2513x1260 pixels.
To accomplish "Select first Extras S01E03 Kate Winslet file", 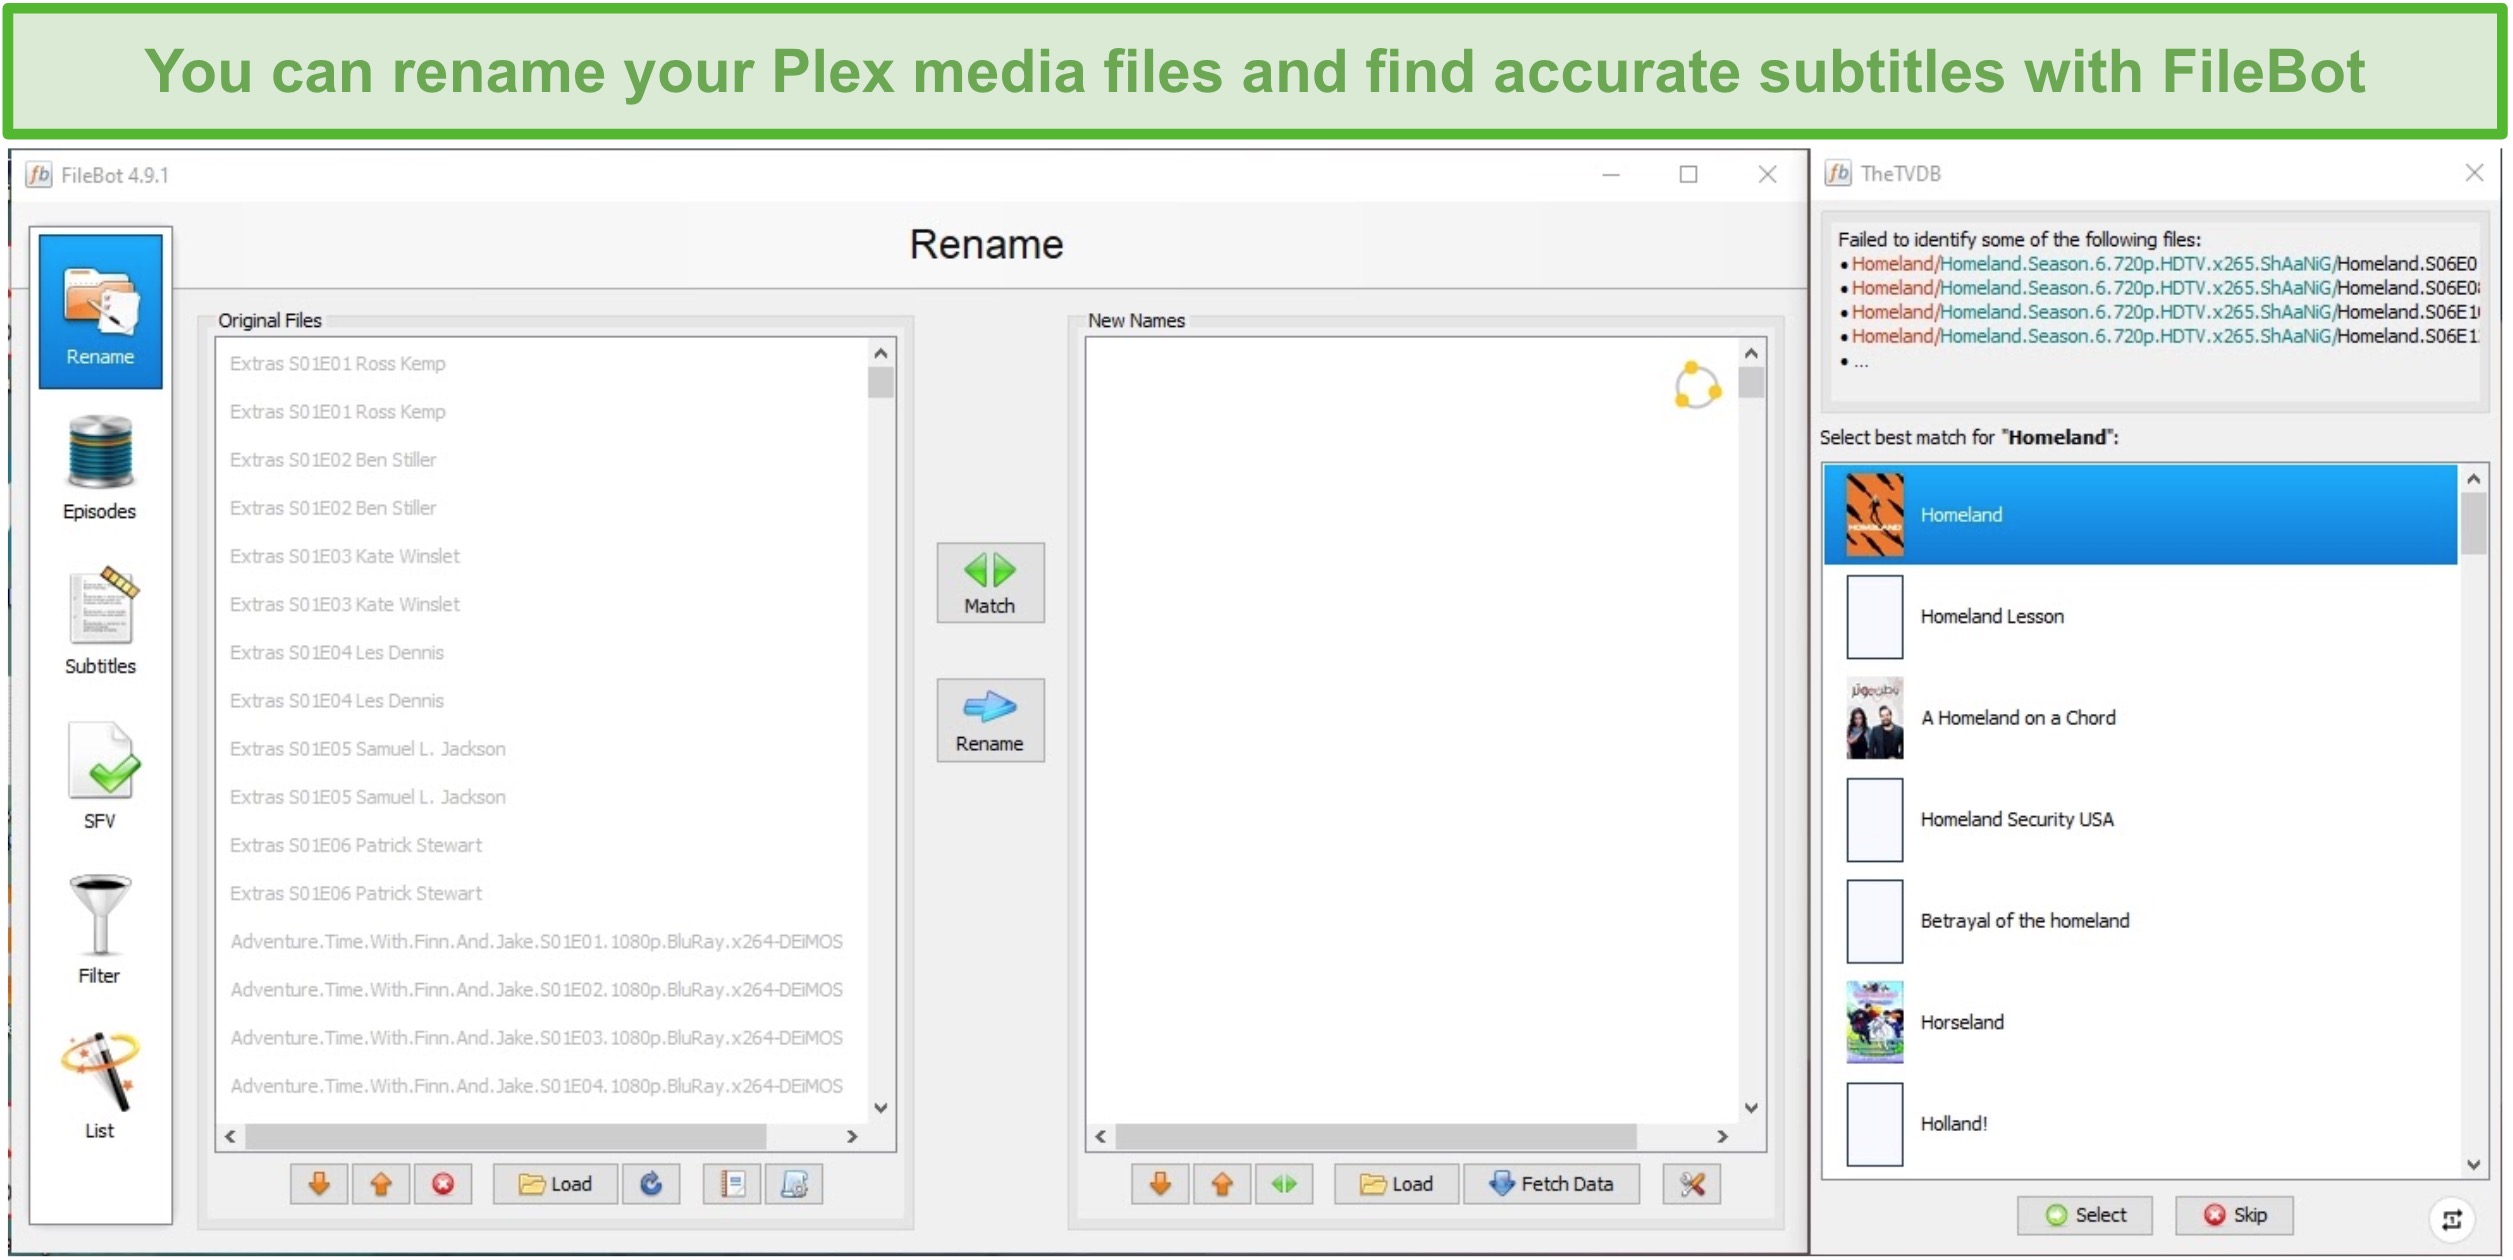I will 345,556.
